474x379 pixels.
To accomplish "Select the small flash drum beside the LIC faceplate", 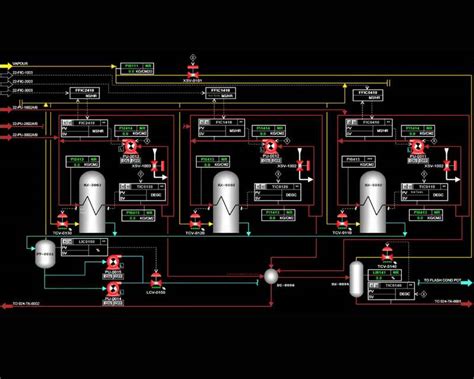I will [x=45, y=254].
